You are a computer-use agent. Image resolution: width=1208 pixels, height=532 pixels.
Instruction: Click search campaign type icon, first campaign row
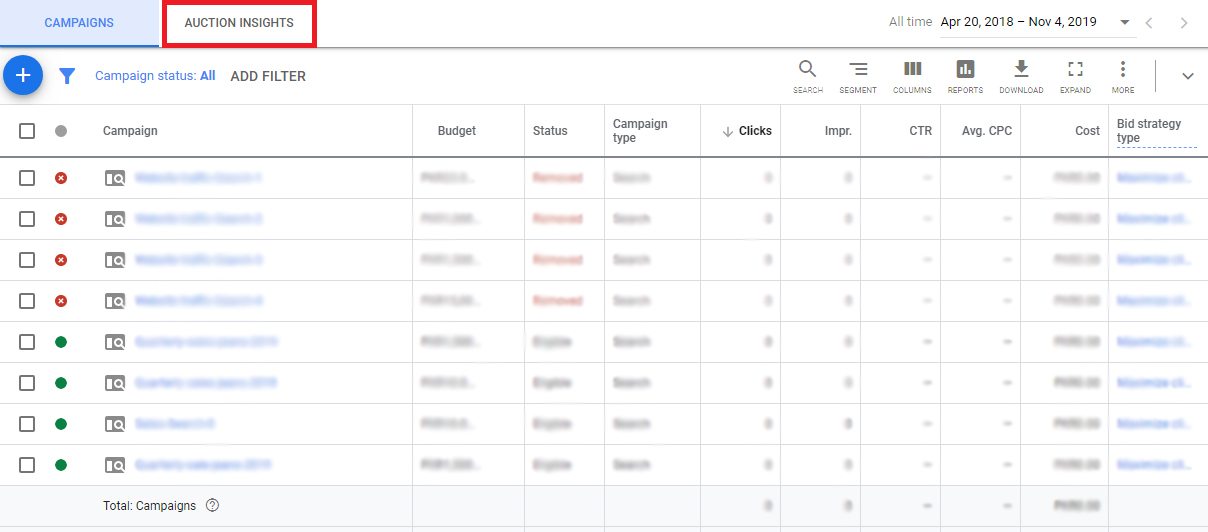[115, 178]
